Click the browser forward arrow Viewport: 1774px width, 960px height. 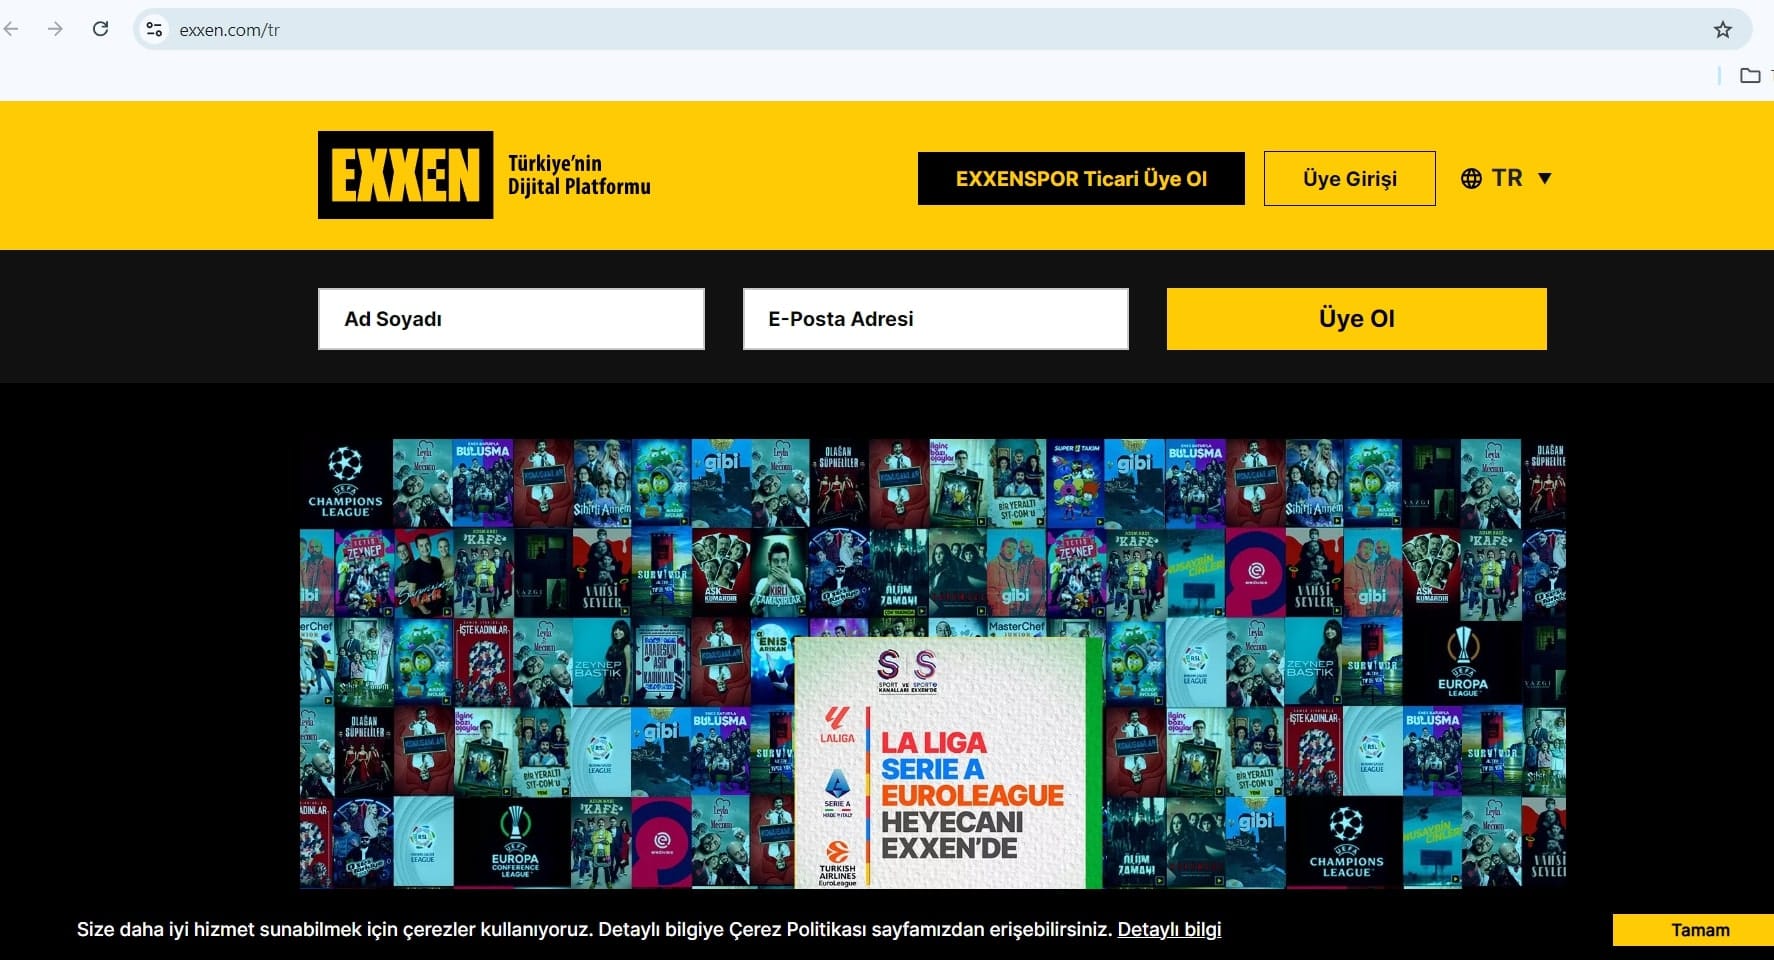(x=55, y=29)
